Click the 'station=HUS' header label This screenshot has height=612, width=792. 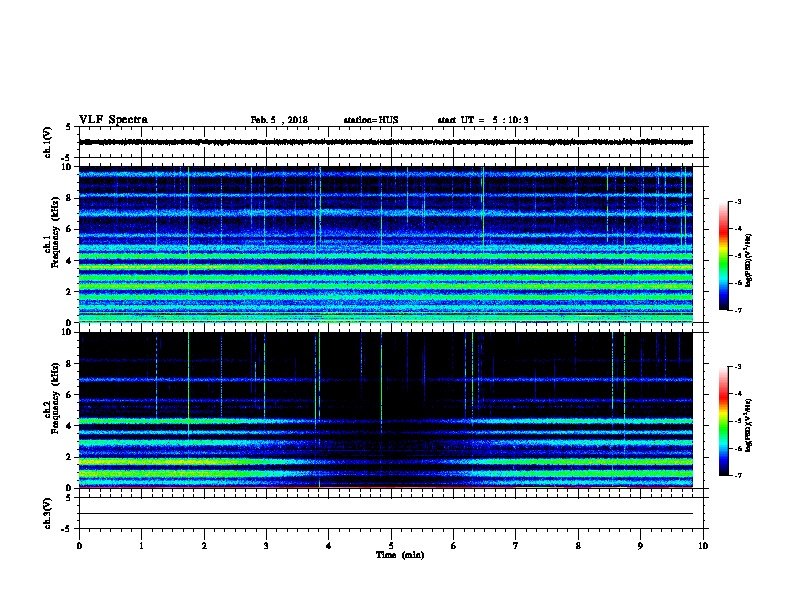pyautogui.click(x=371, y=120)
